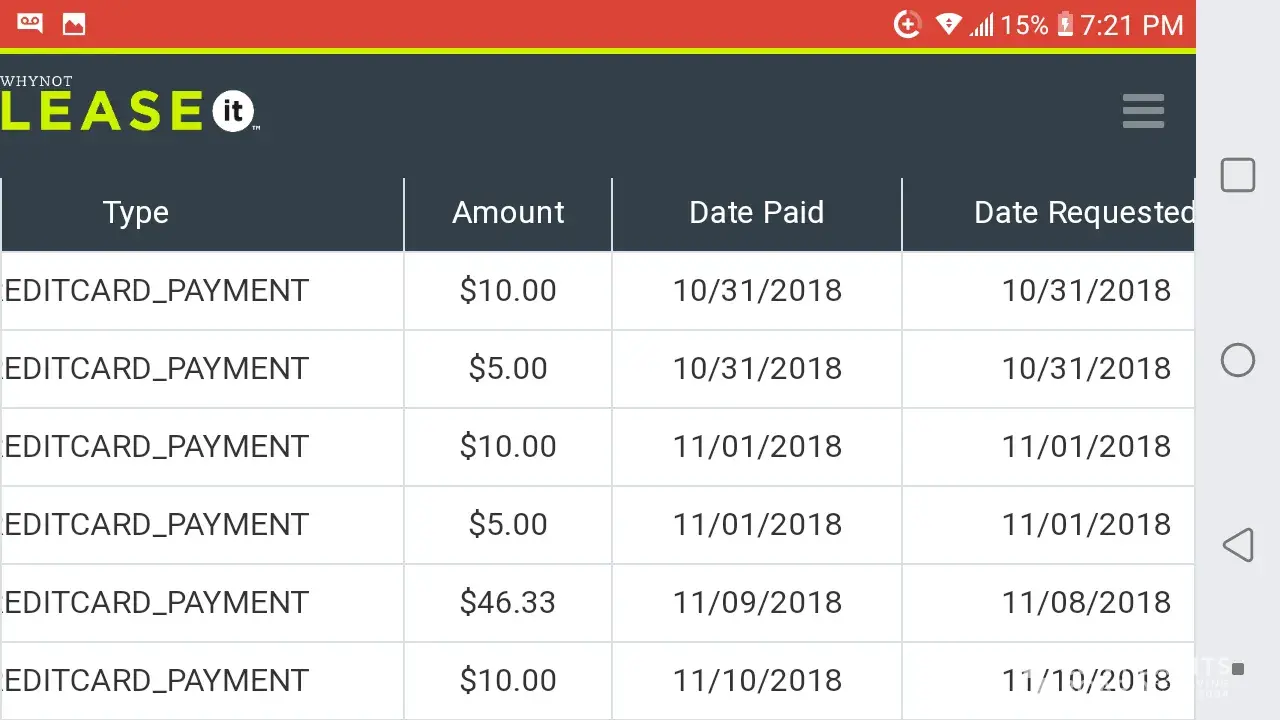Tap the image notification icon
The height and width of the screenshot is (720, 1280).
click(x=74, y=25)
